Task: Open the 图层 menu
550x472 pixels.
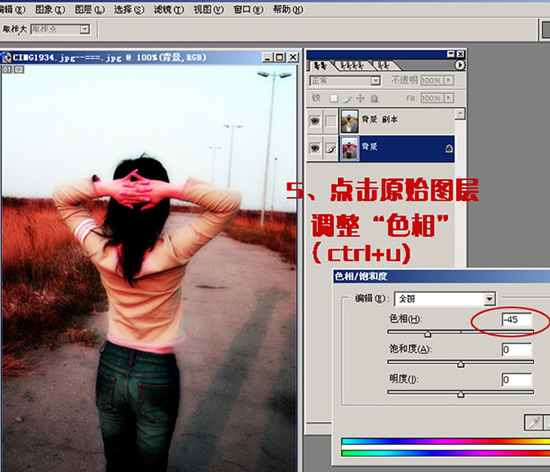Action: point(89,9)
